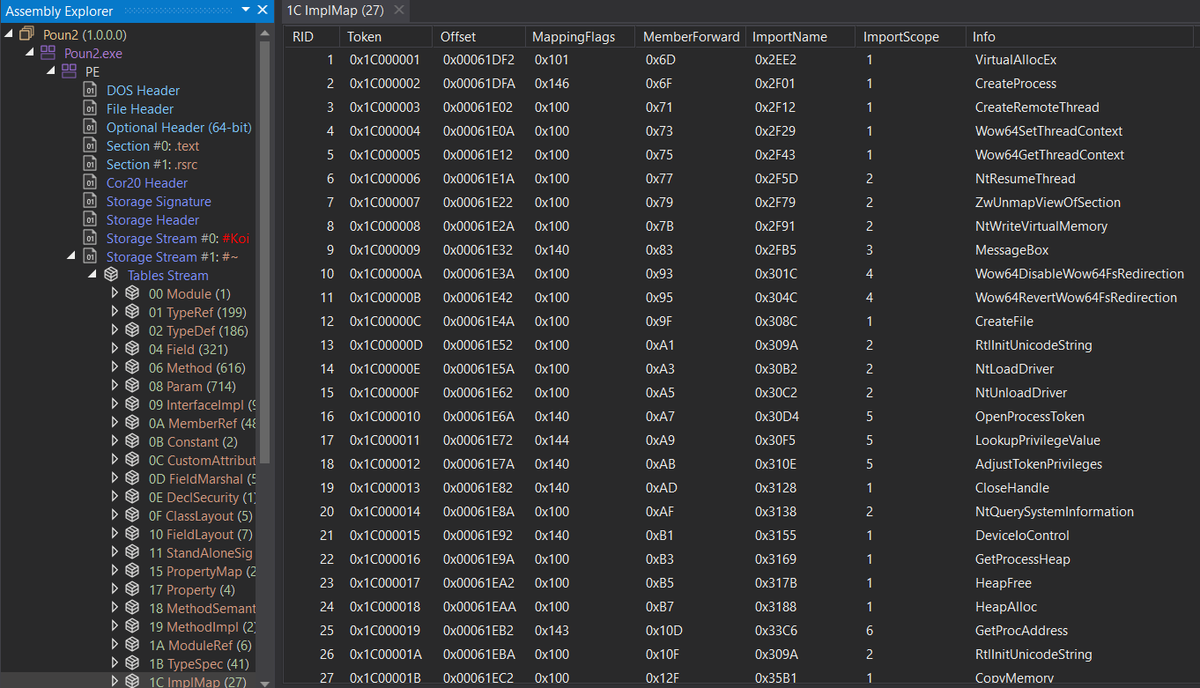Click the MessageBox info cell
1200x688 pixels.
point(1012,250)
